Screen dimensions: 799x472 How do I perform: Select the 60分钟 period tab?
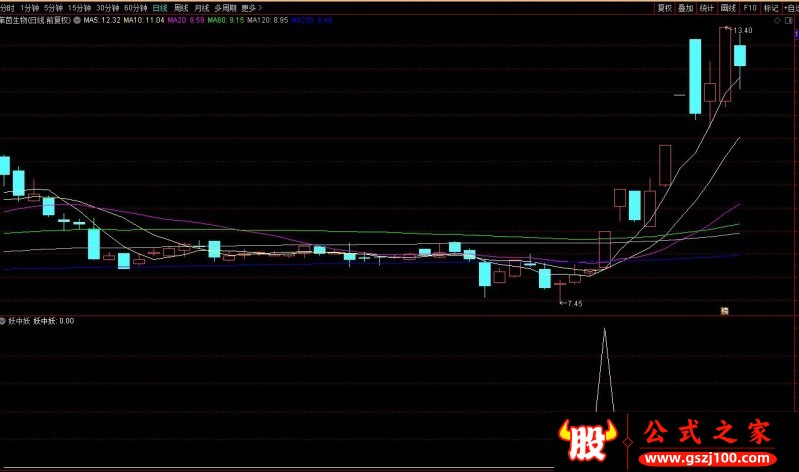(x=136, y=8)
